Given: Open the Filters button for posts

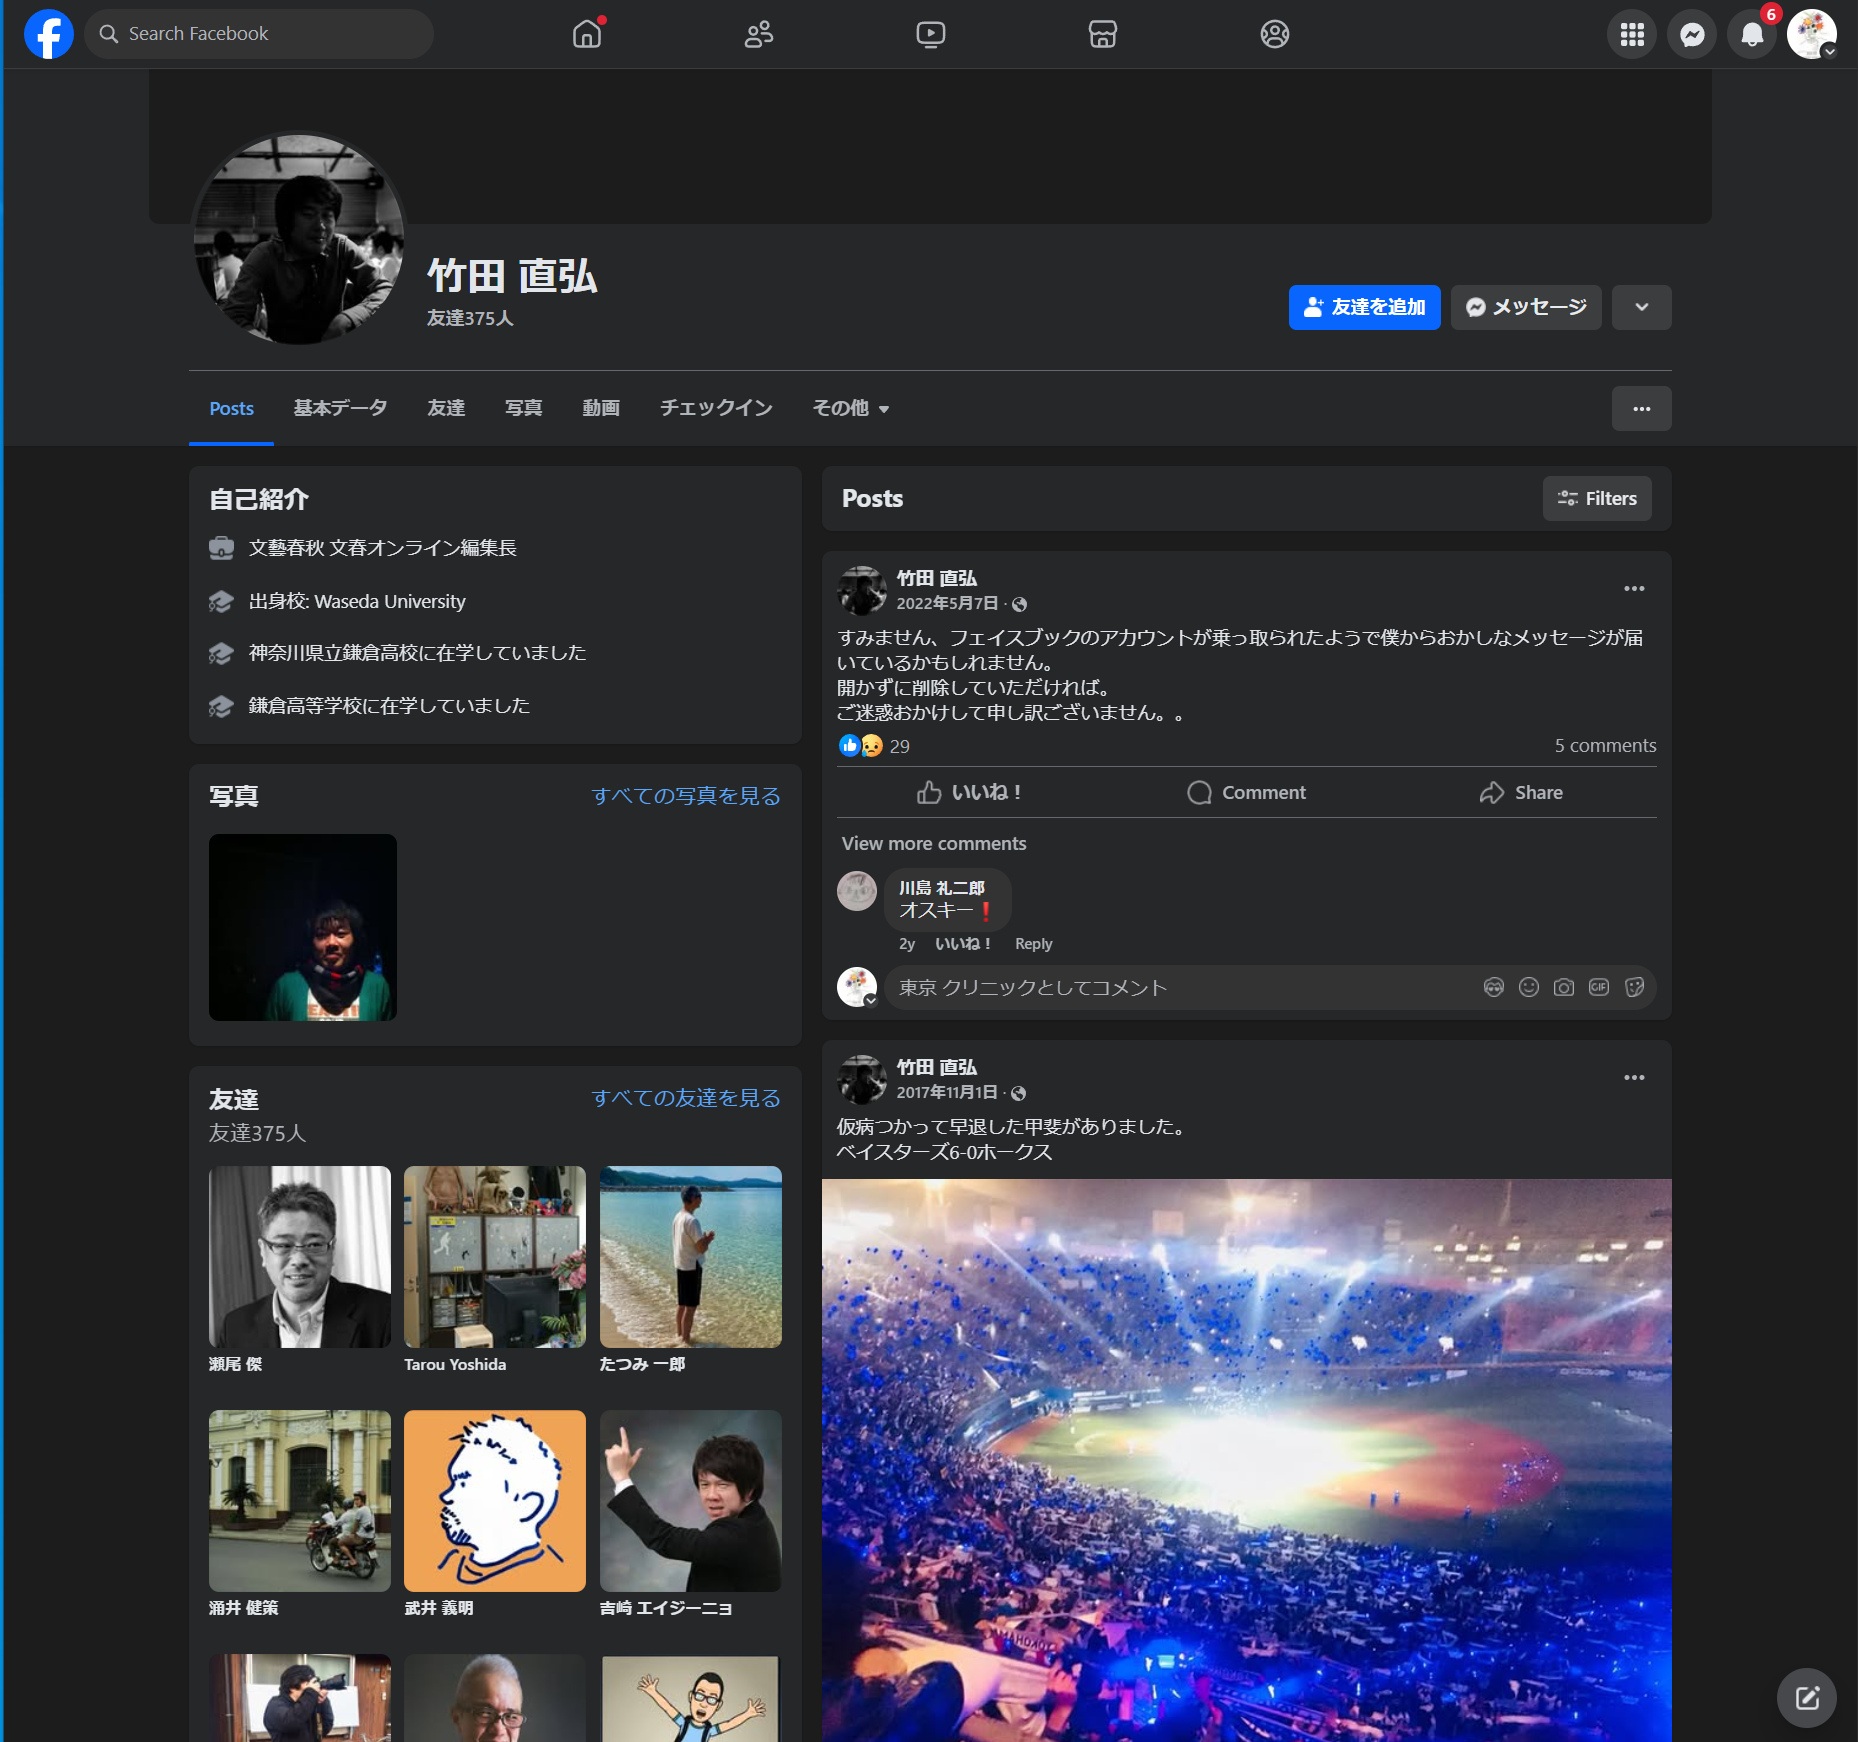Looking at the screenshot, I should [1597, 498].
